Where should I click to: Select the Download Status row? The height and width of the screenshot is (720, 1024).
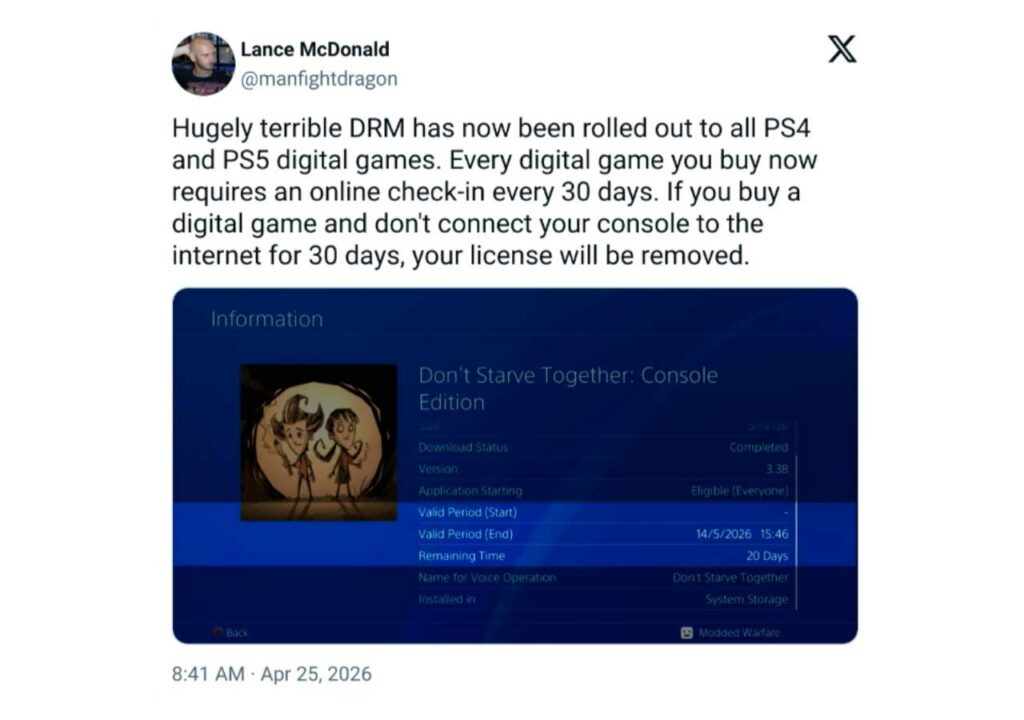pyautogui.click(x=603, y=448)
